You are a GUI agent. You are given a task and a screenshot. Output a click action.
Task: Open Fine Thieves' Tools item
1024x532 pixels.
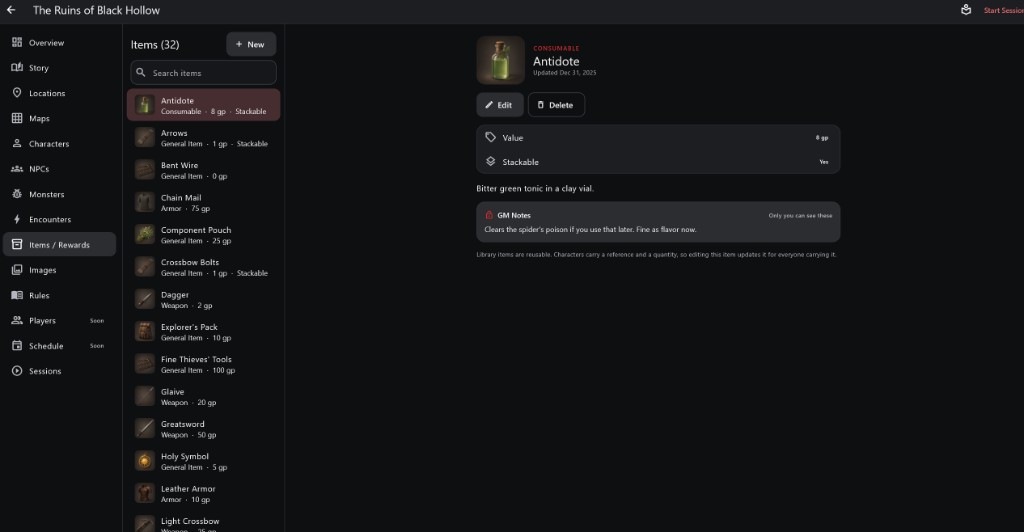pyautogui.click(x=203, y=364)
